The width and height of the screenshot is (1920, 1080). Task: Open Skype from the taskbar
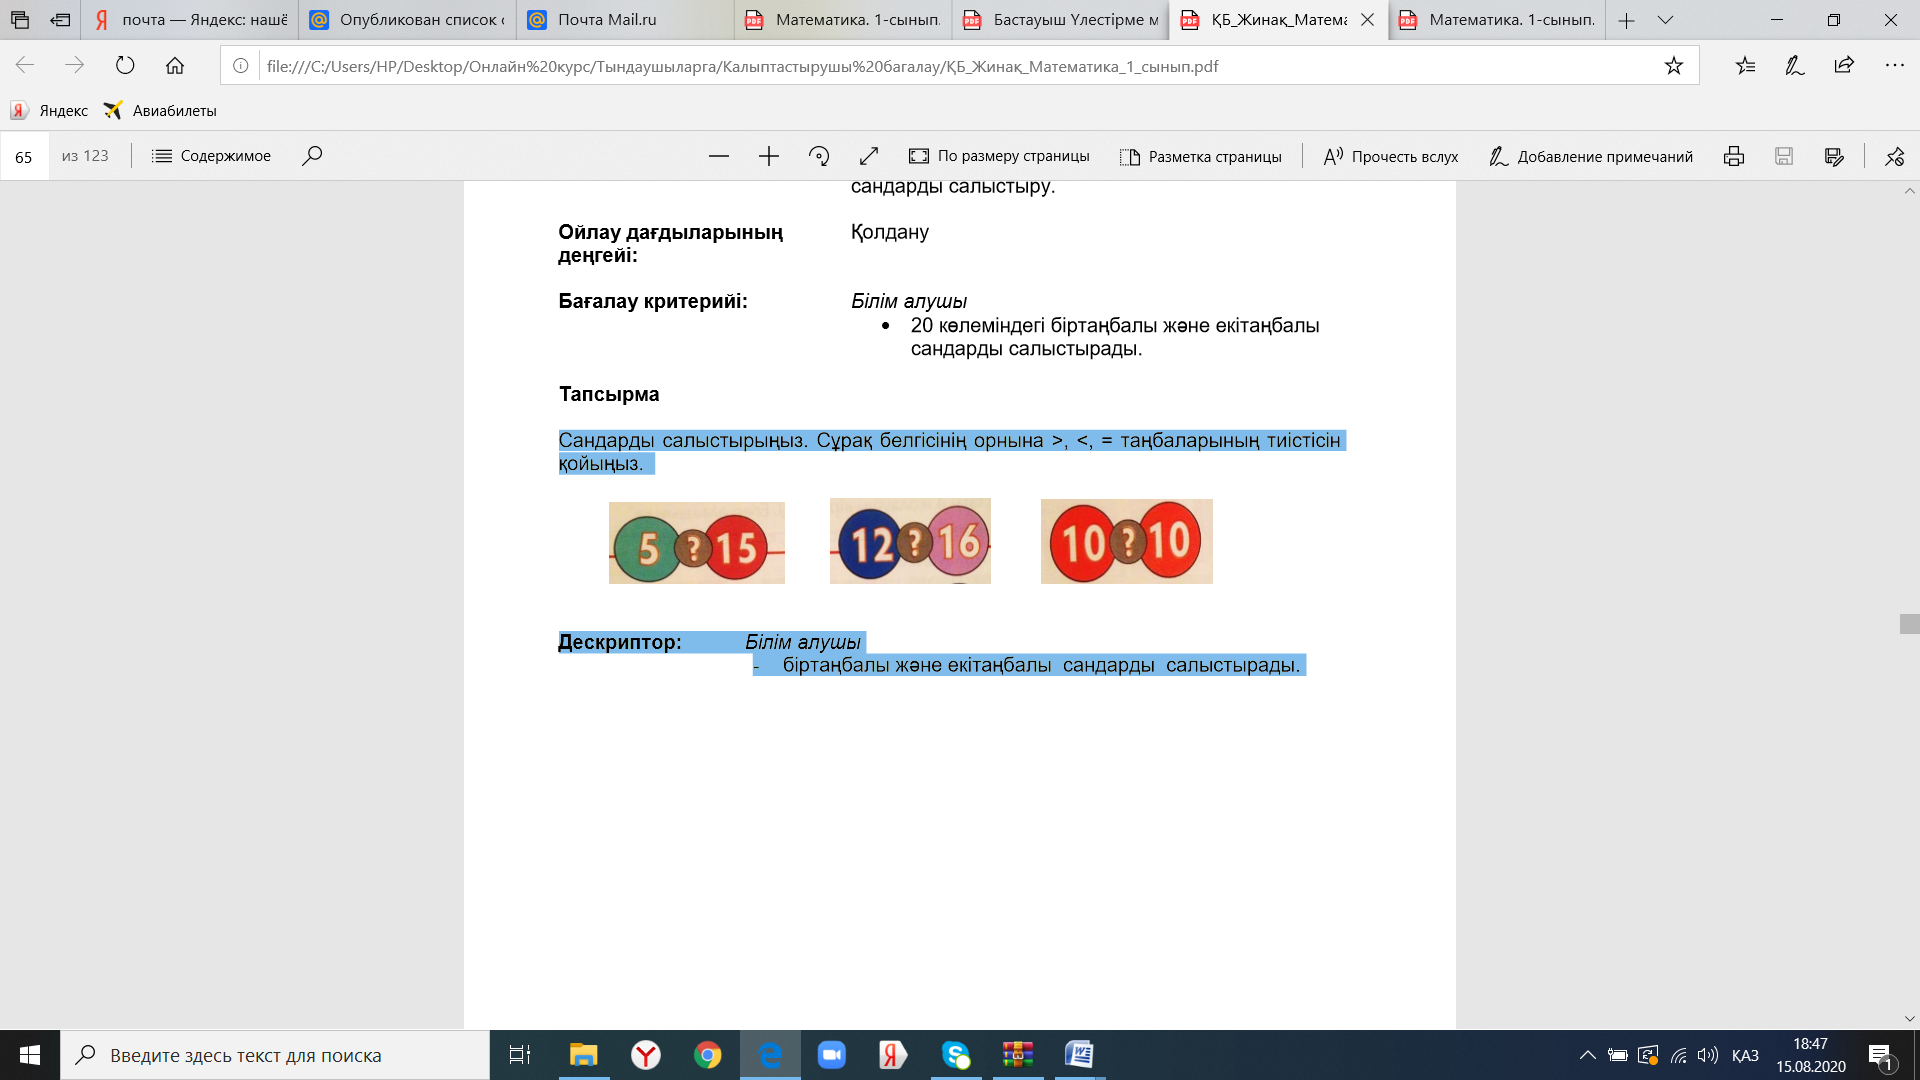pos(956,1055)
